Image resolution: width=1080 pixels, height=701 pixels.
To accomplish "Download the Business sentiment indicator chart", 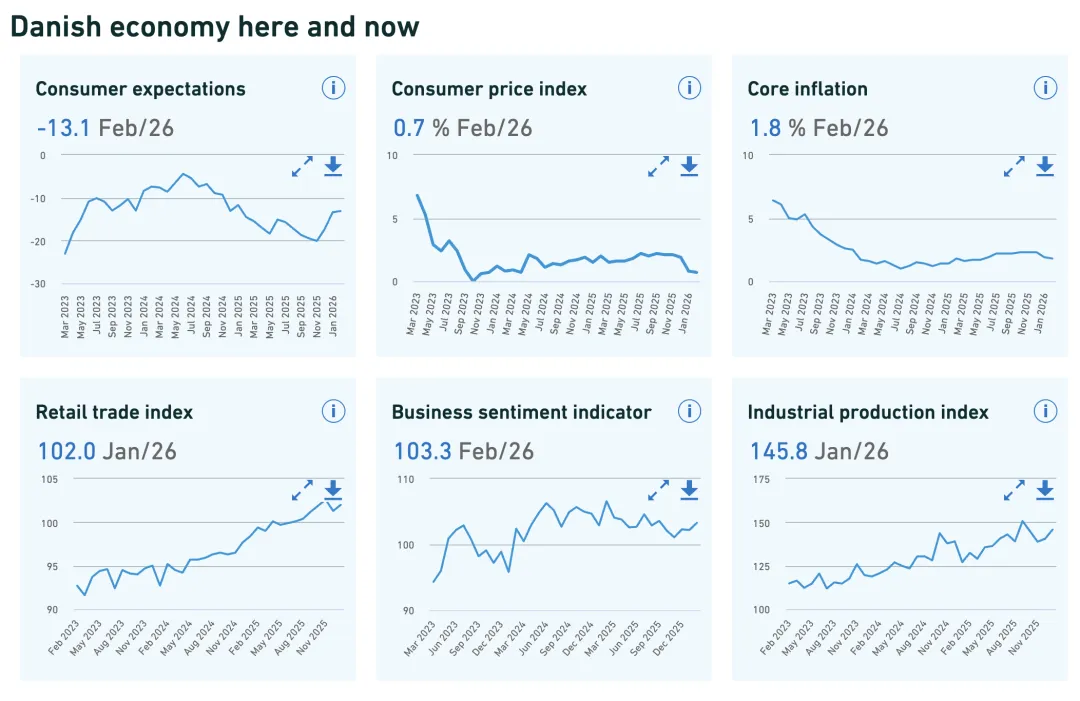I will click(689, 489).
